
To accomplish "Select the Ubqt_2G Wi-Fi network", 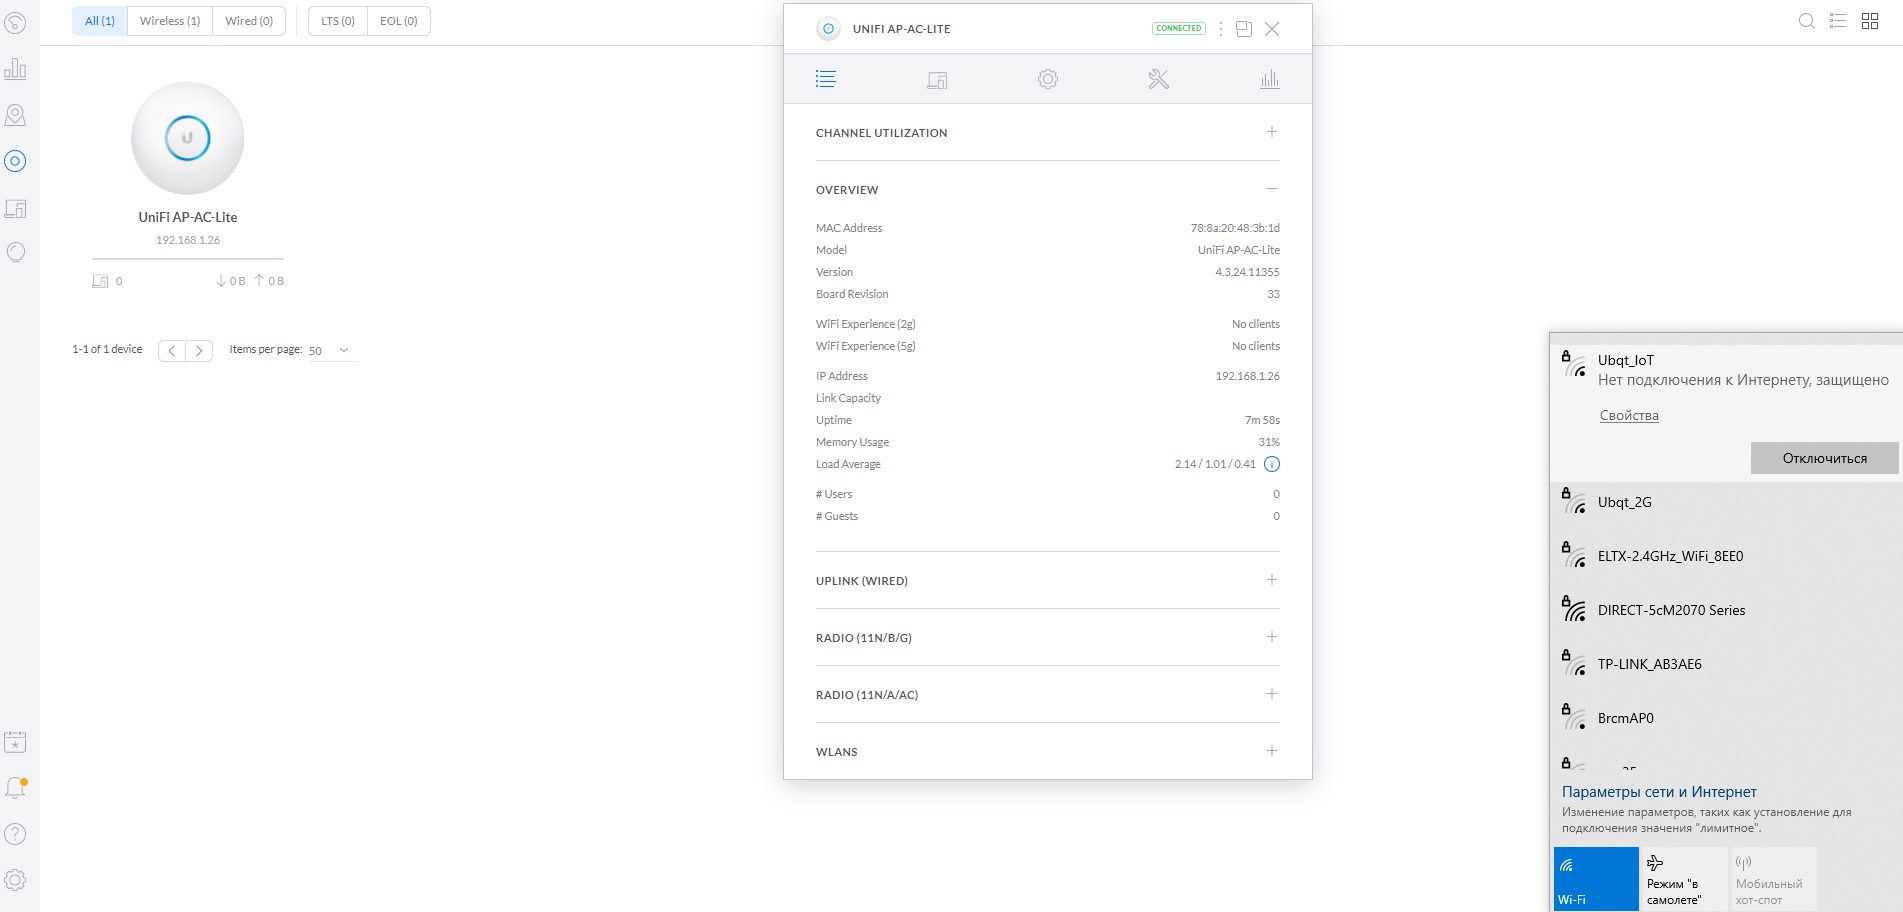I will [x=1726, y=502].
